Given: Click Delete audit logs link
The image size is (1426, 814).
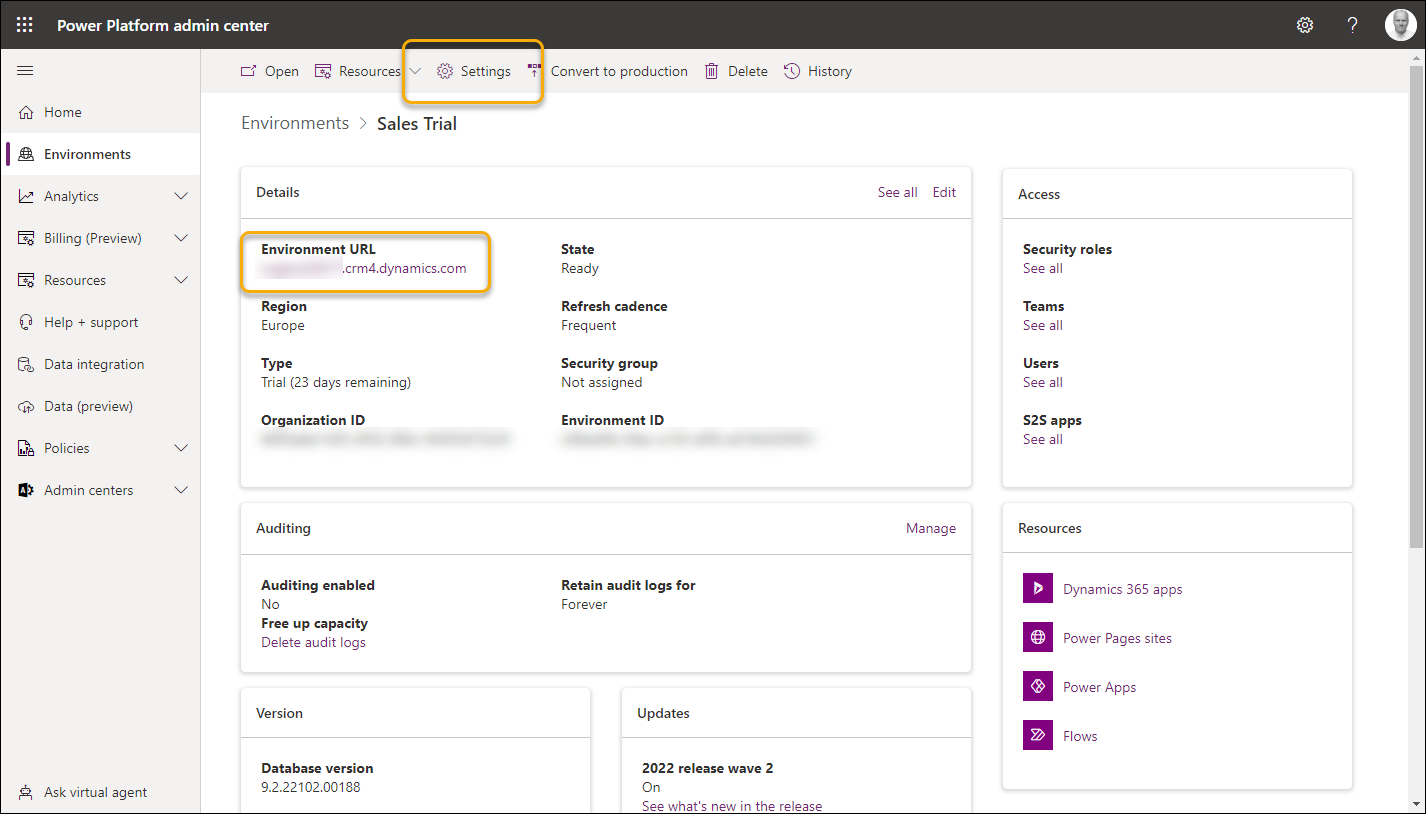Looking at the screenshot, I should 313,642.
